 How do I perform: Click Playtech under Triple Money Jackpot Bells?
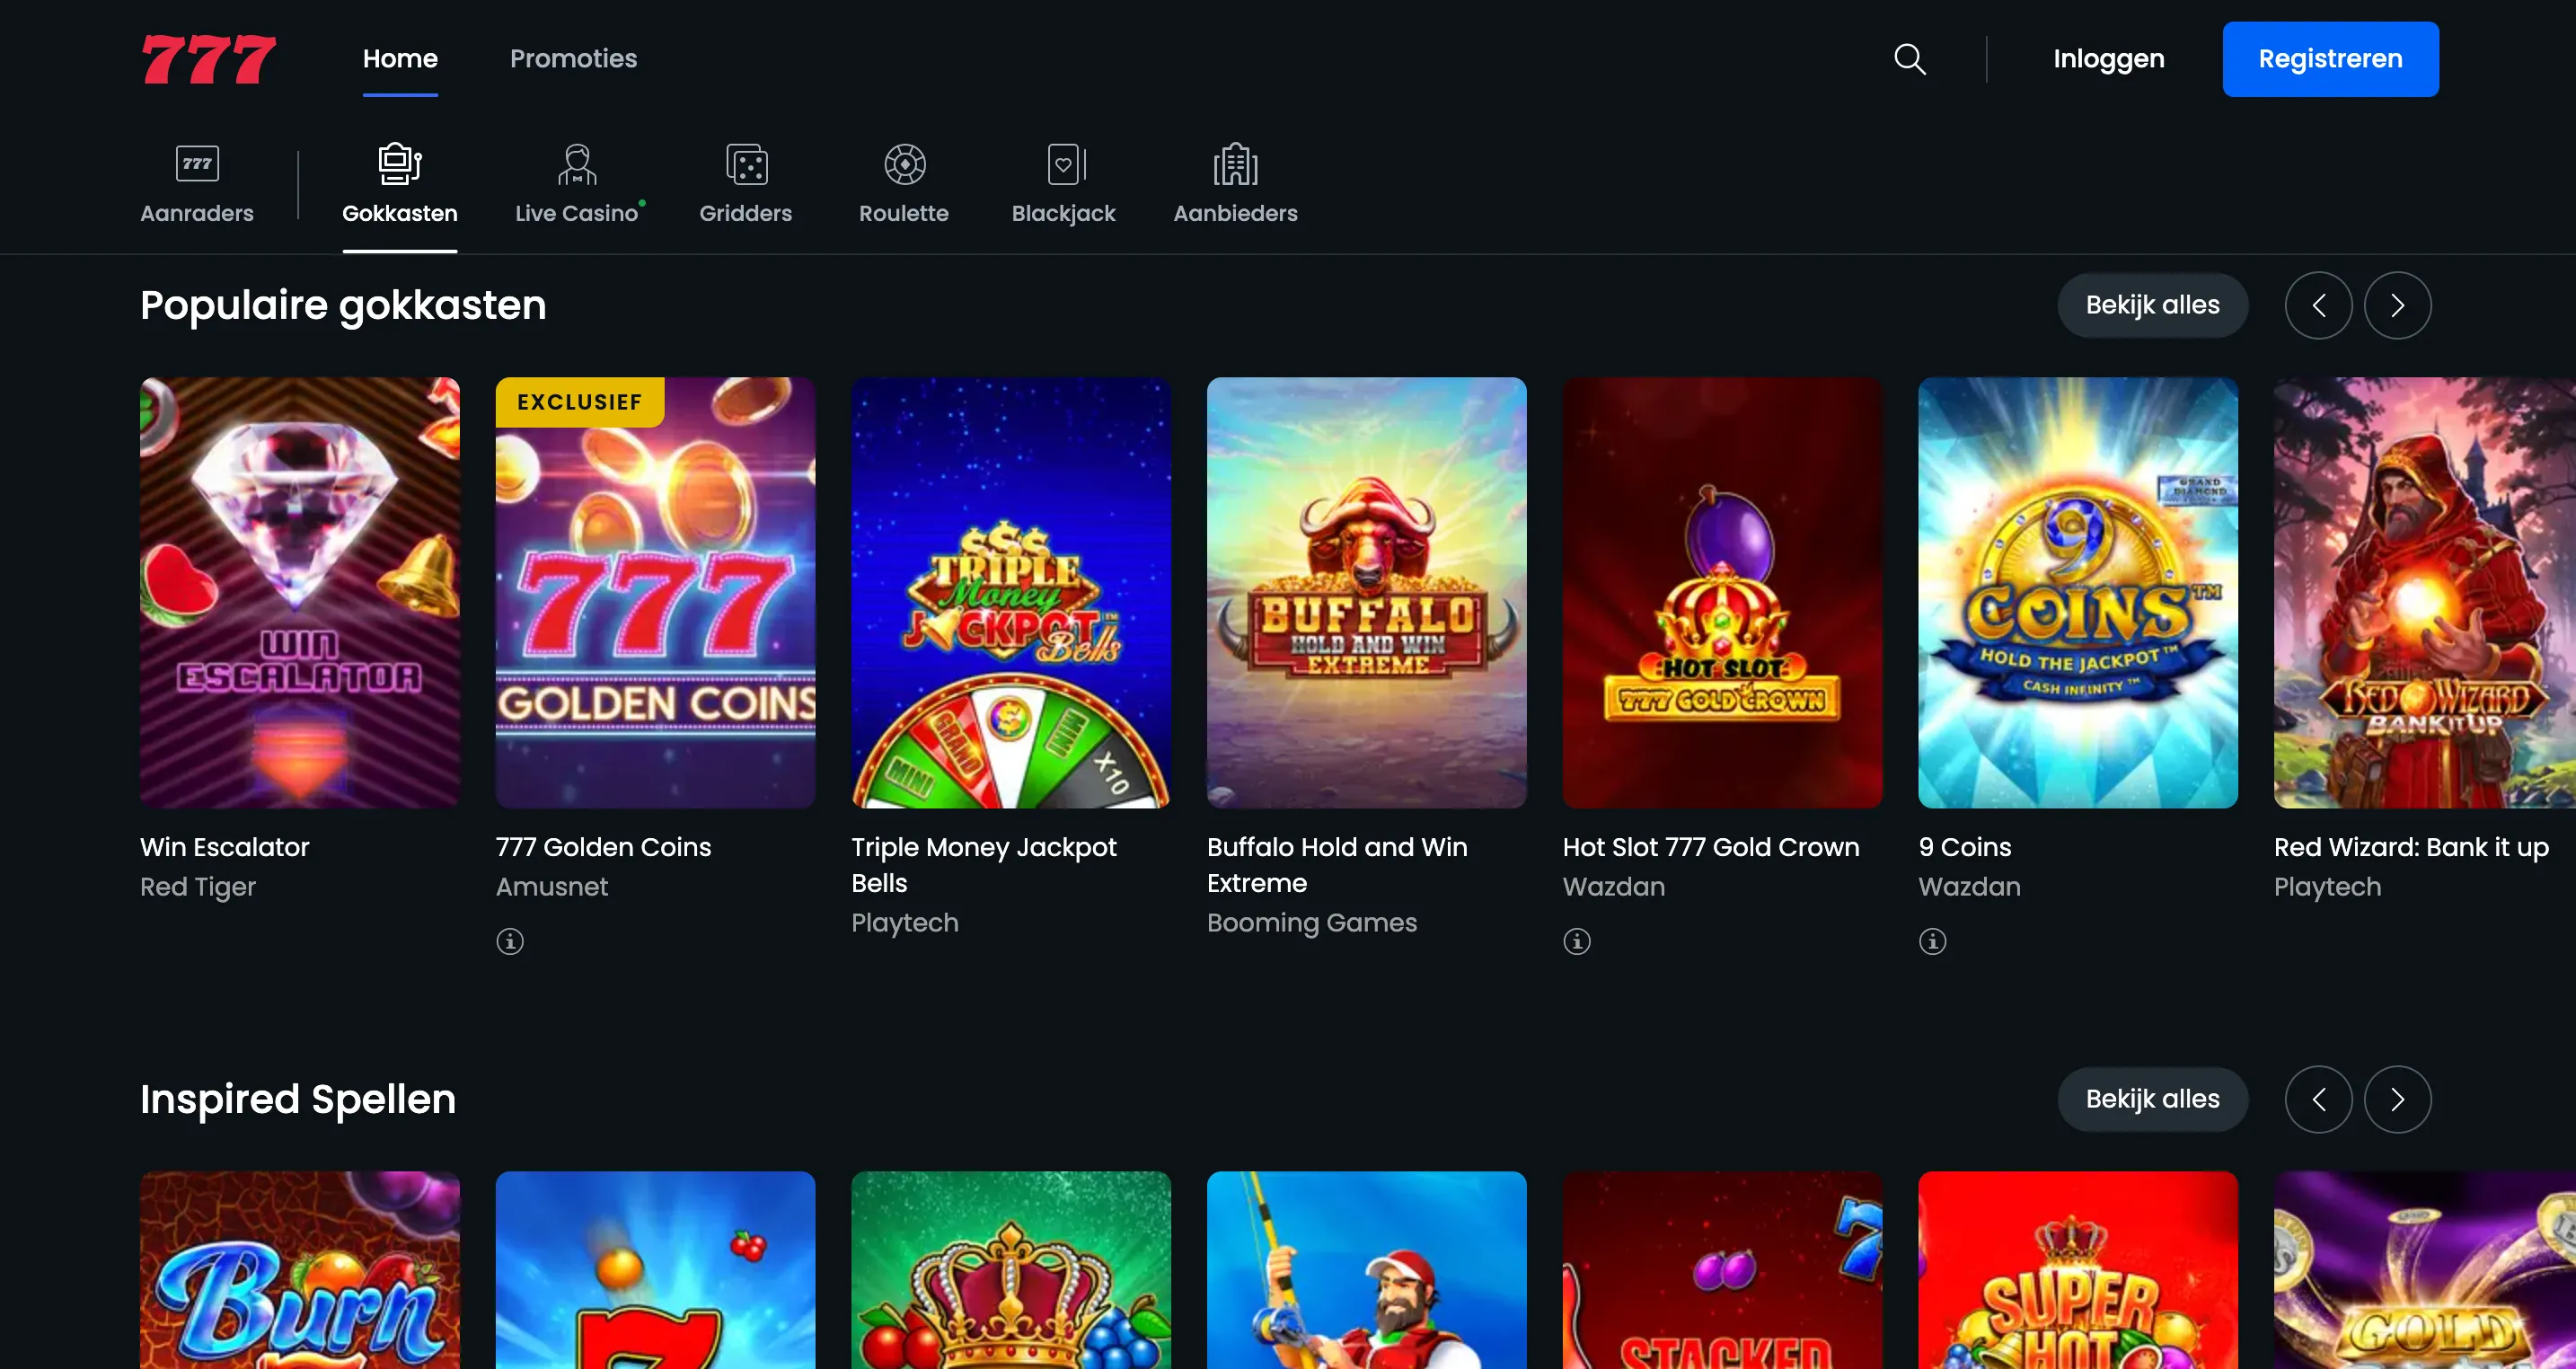[x=905, y=923]
